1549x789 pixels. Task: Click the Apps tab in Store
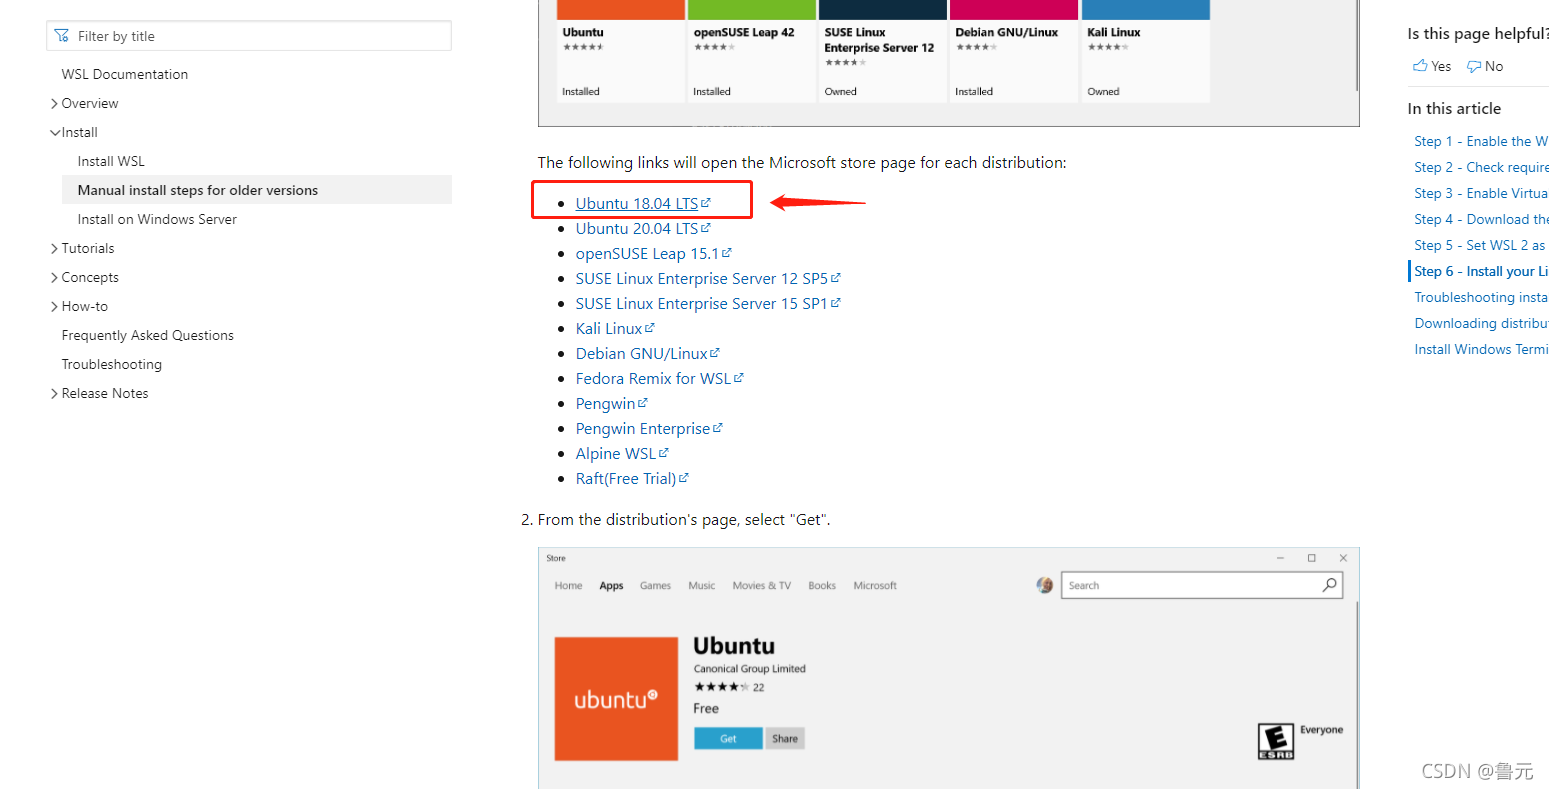(x=611, y=586)
